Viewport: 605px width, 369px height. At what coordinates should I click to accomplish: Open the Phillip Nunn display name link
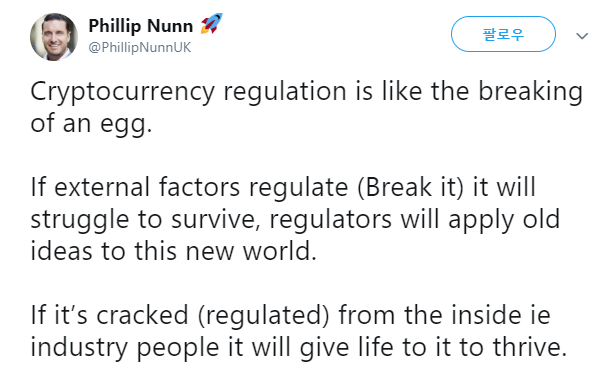click(141, 26)
